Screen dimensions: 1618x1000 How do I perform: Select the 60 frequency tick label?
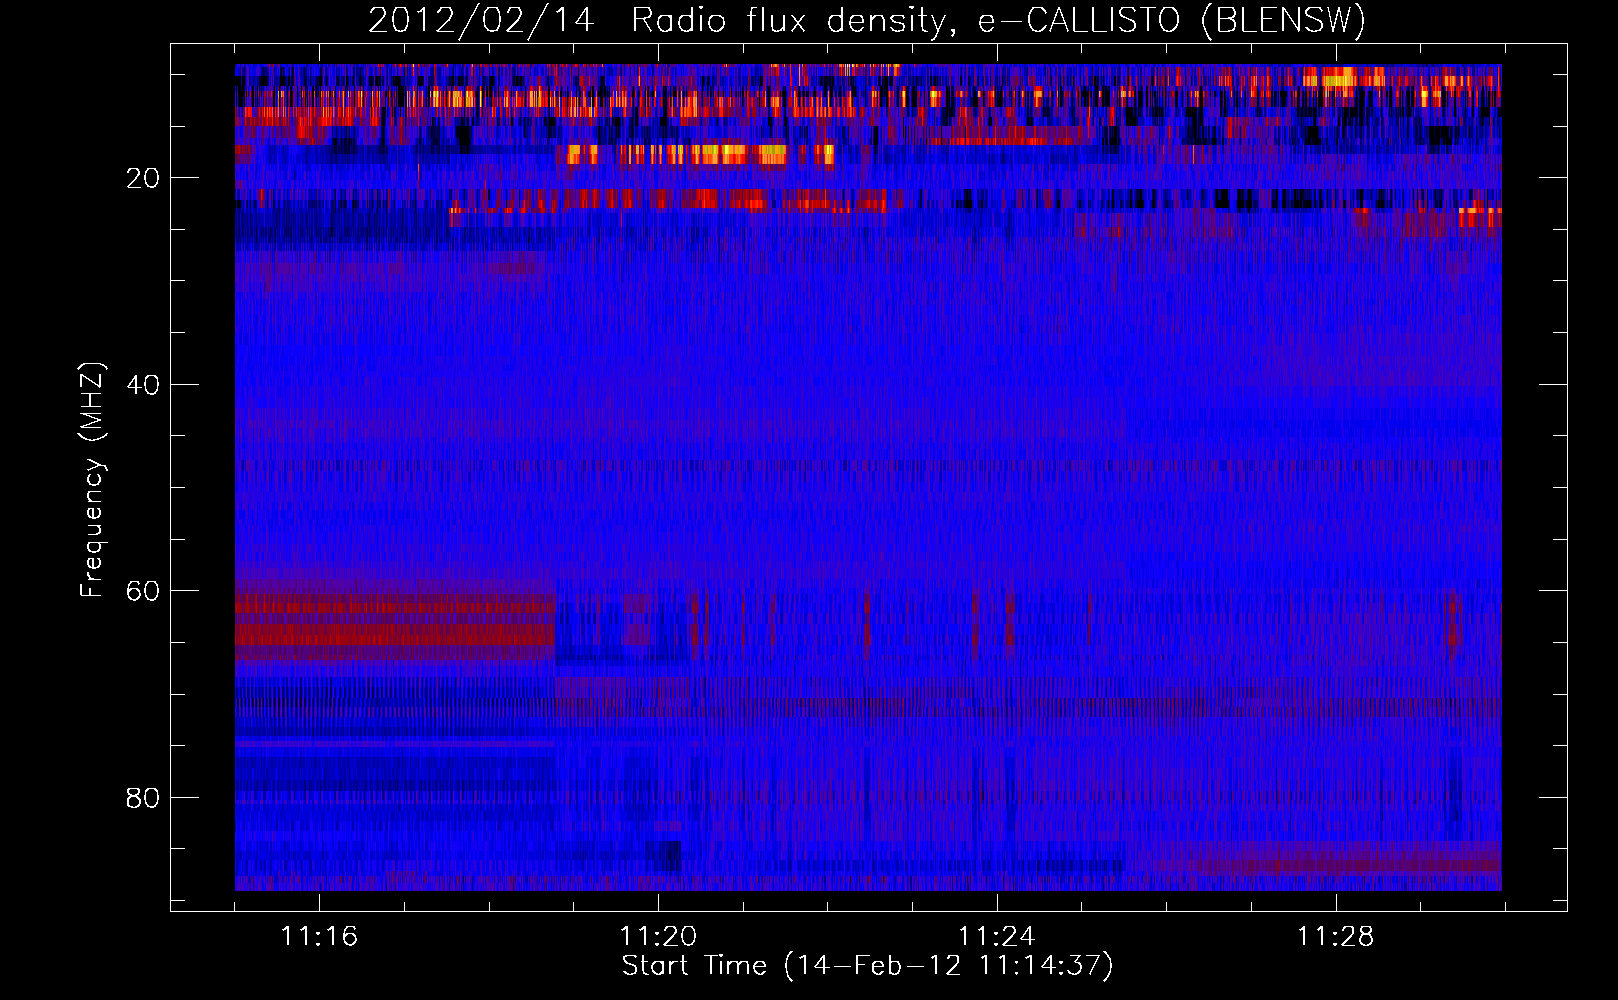pos(143,591)
